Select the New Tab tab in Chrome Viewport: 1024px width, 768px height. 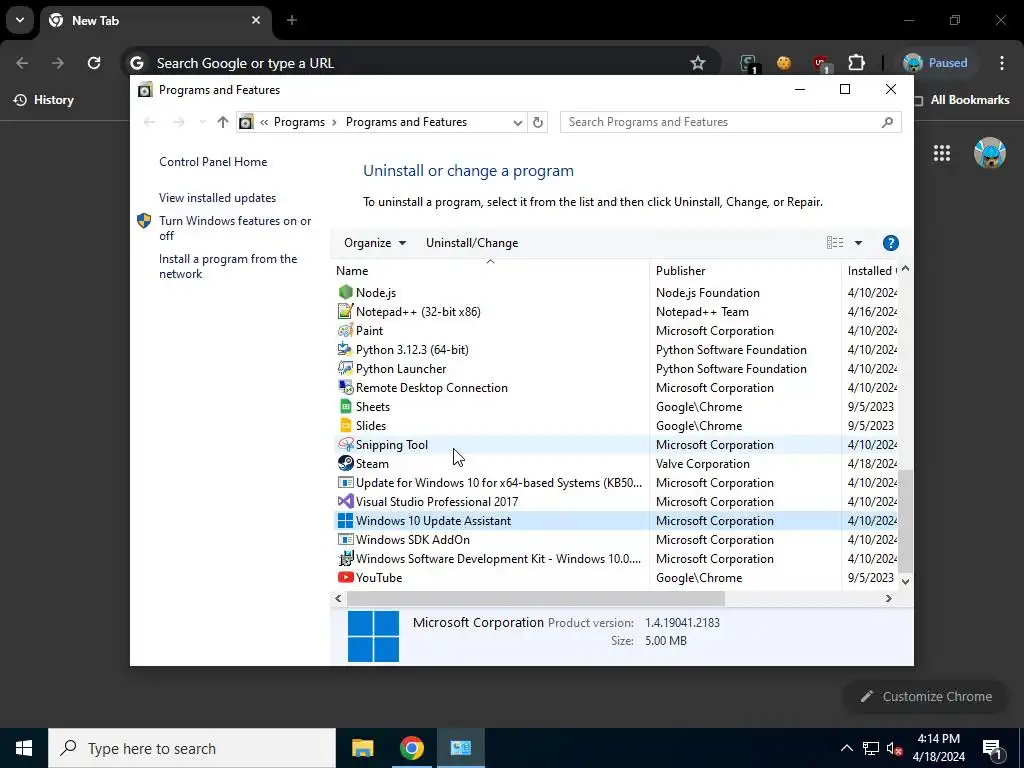pos(156,21)
